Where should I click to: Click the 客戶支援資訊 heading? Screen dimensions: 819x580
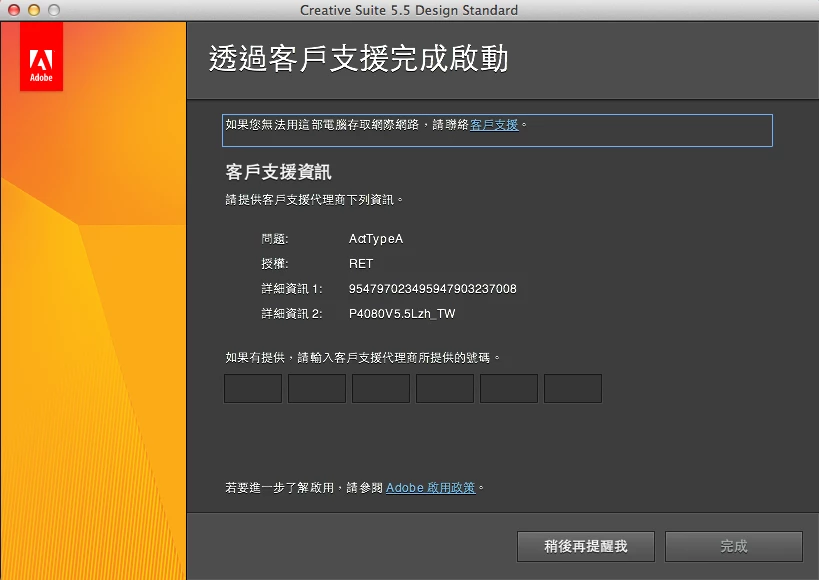(278, 172)
